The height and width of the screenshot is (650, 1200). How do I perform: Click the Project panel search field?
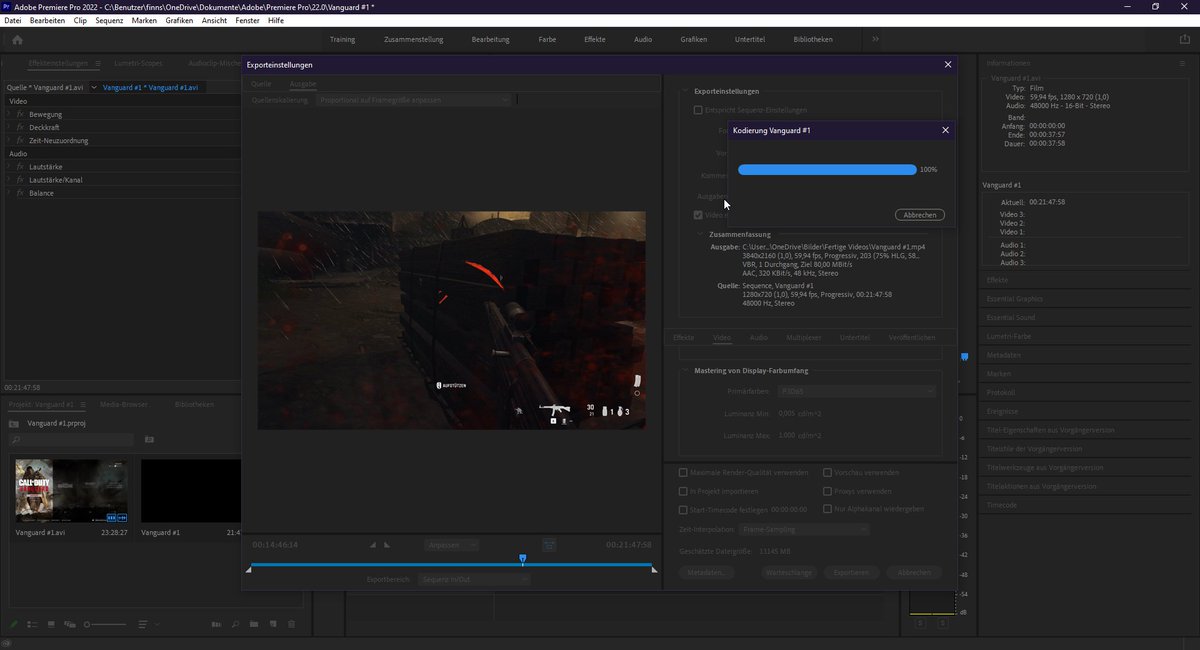pos(73,439)
